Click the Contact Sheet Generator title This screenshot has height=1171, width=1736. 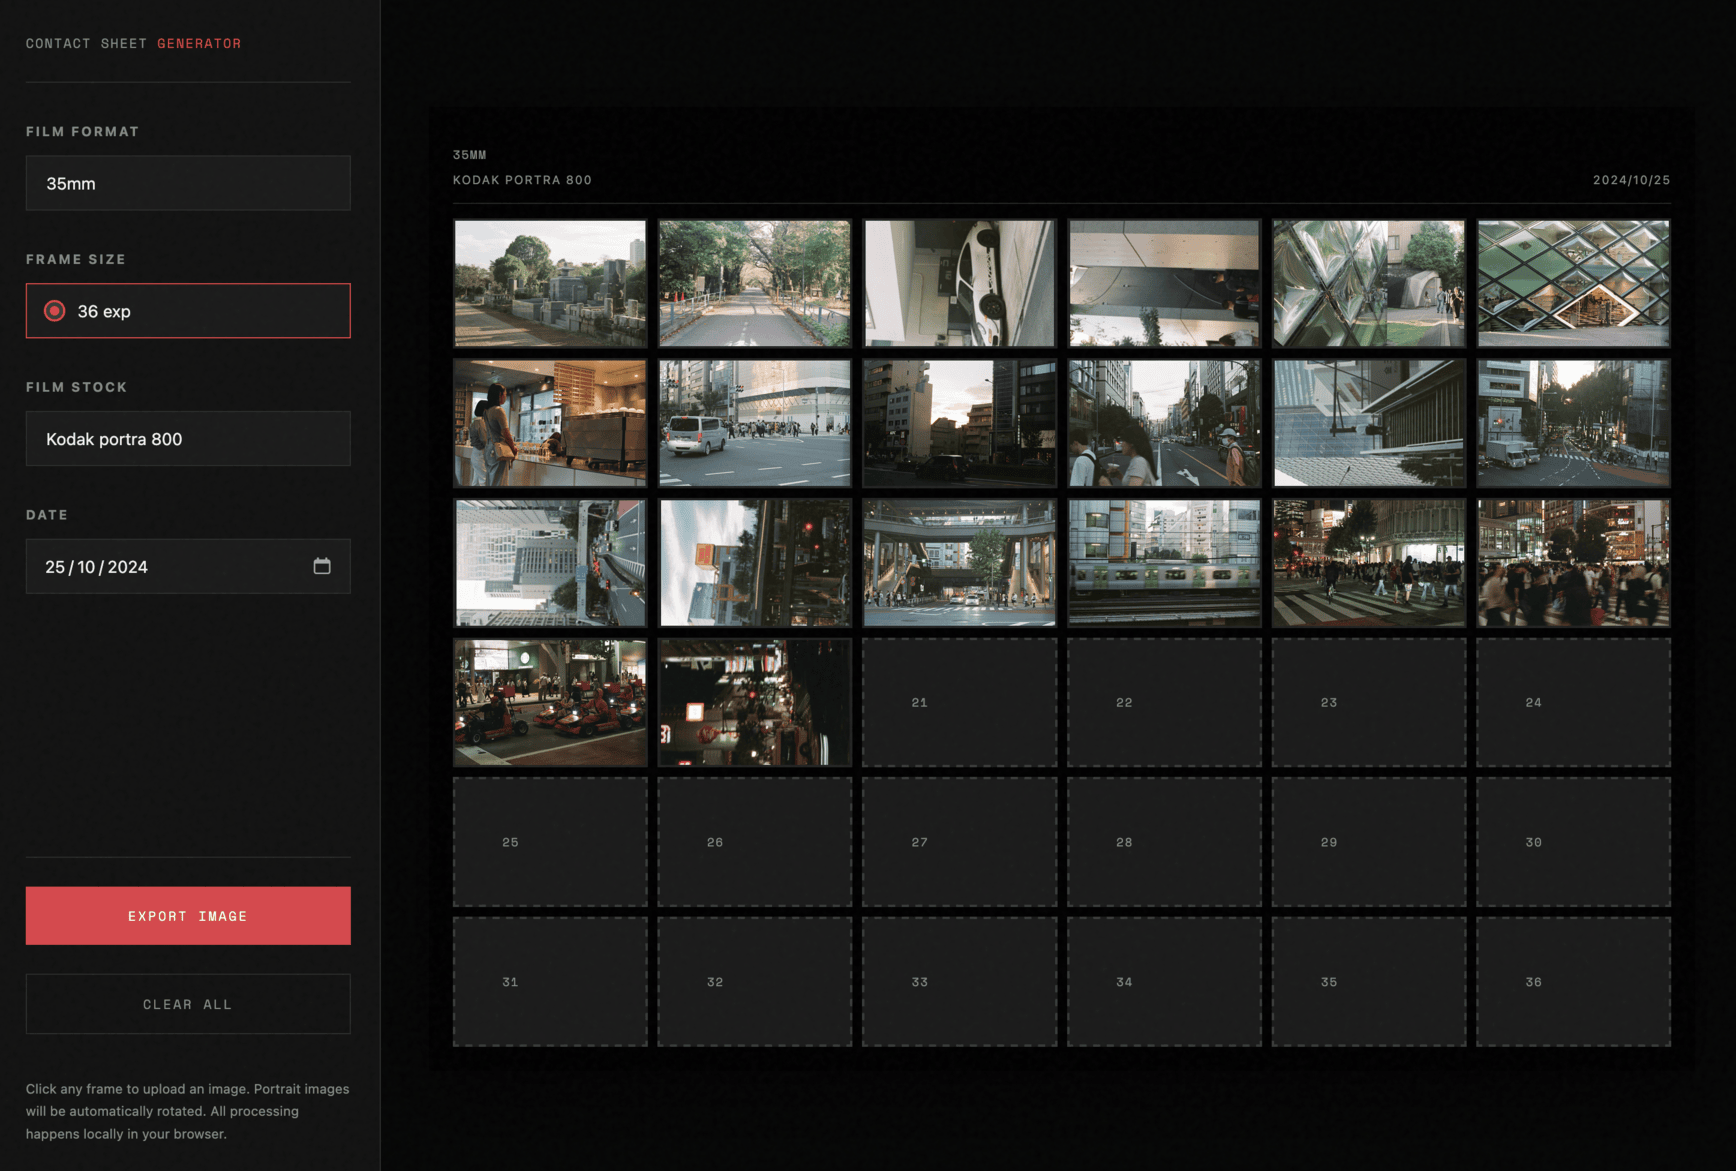click(x=133, y=44)
